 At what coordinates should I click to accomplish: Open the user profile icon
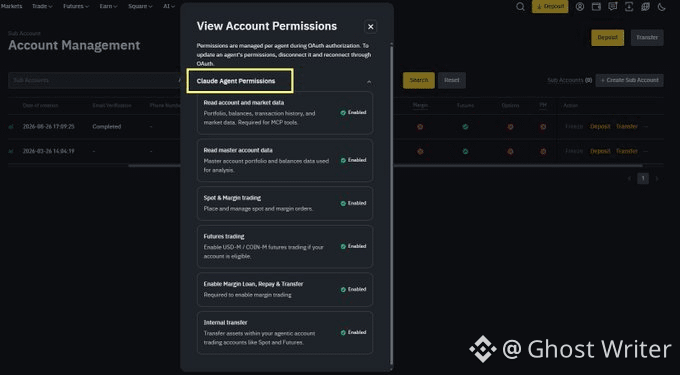point(580,7)
